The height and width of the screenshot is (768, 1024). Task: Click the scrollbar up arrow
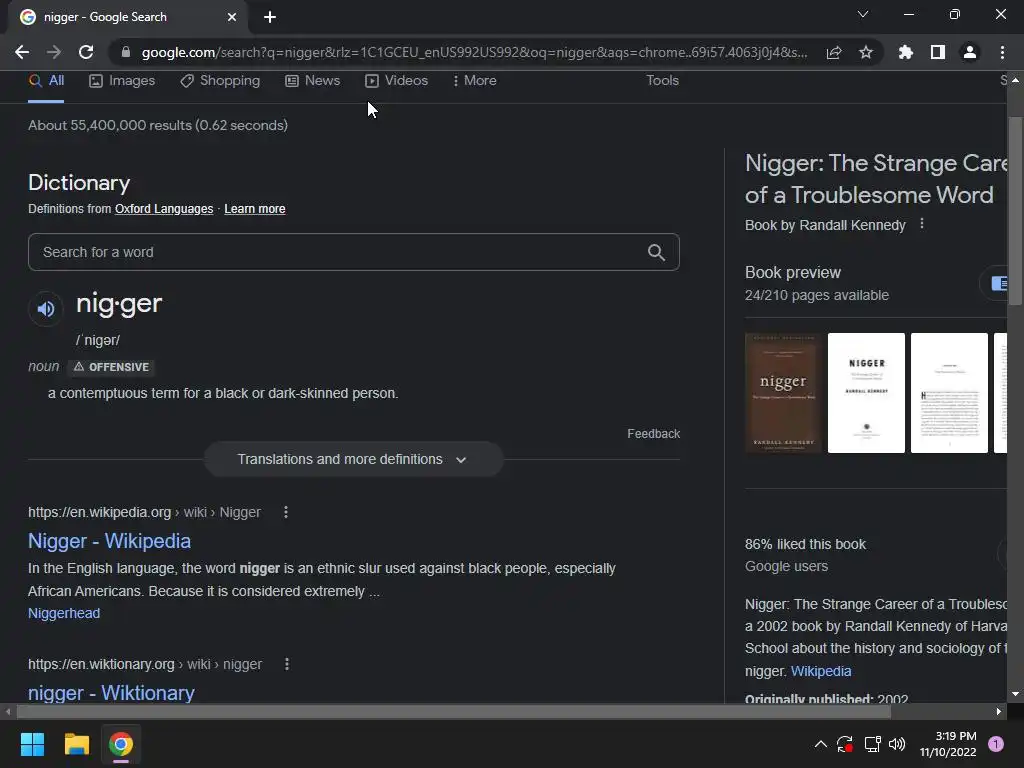click(1015, 80)
